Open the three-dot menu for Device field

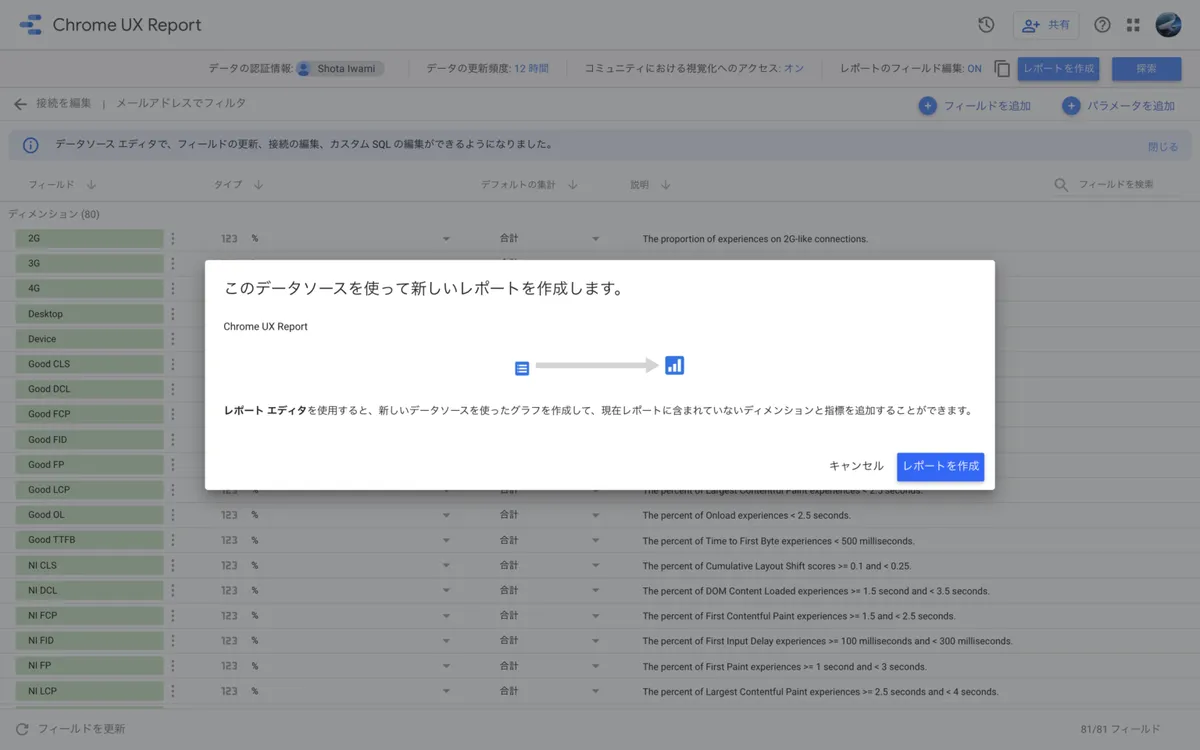pyautogui.click(x=173, y=339)
